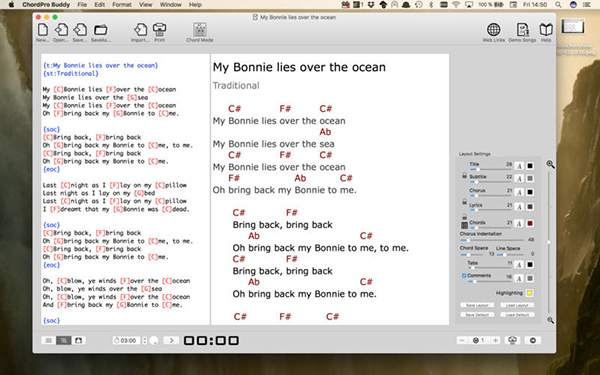The width and height of the screenshot is (600, 375).
Task: Select the middle split view mode
Action: point(64,340)
